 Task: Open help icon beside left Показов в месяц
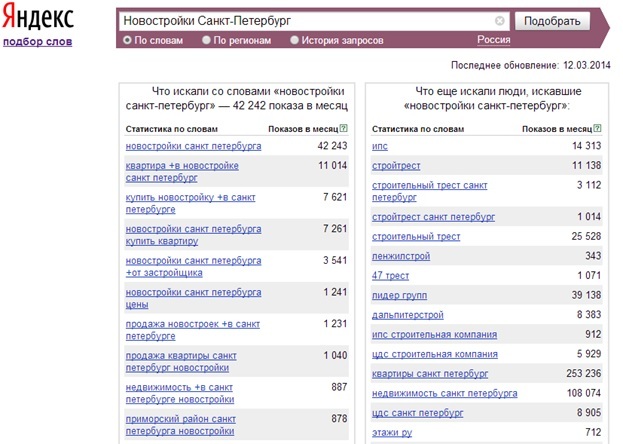coord(344,128)
